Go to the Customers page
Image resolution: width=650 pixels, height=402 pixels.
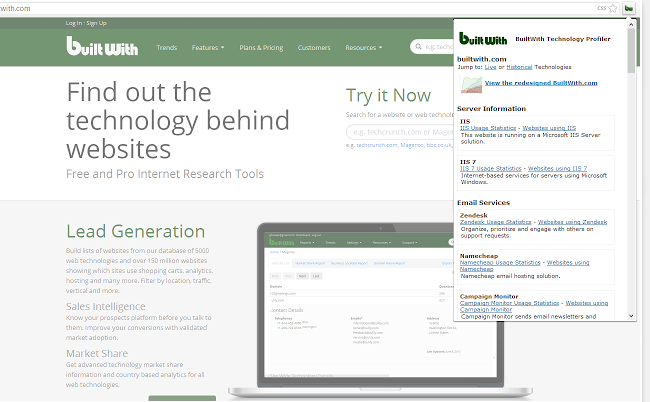(x=314, y=47)
